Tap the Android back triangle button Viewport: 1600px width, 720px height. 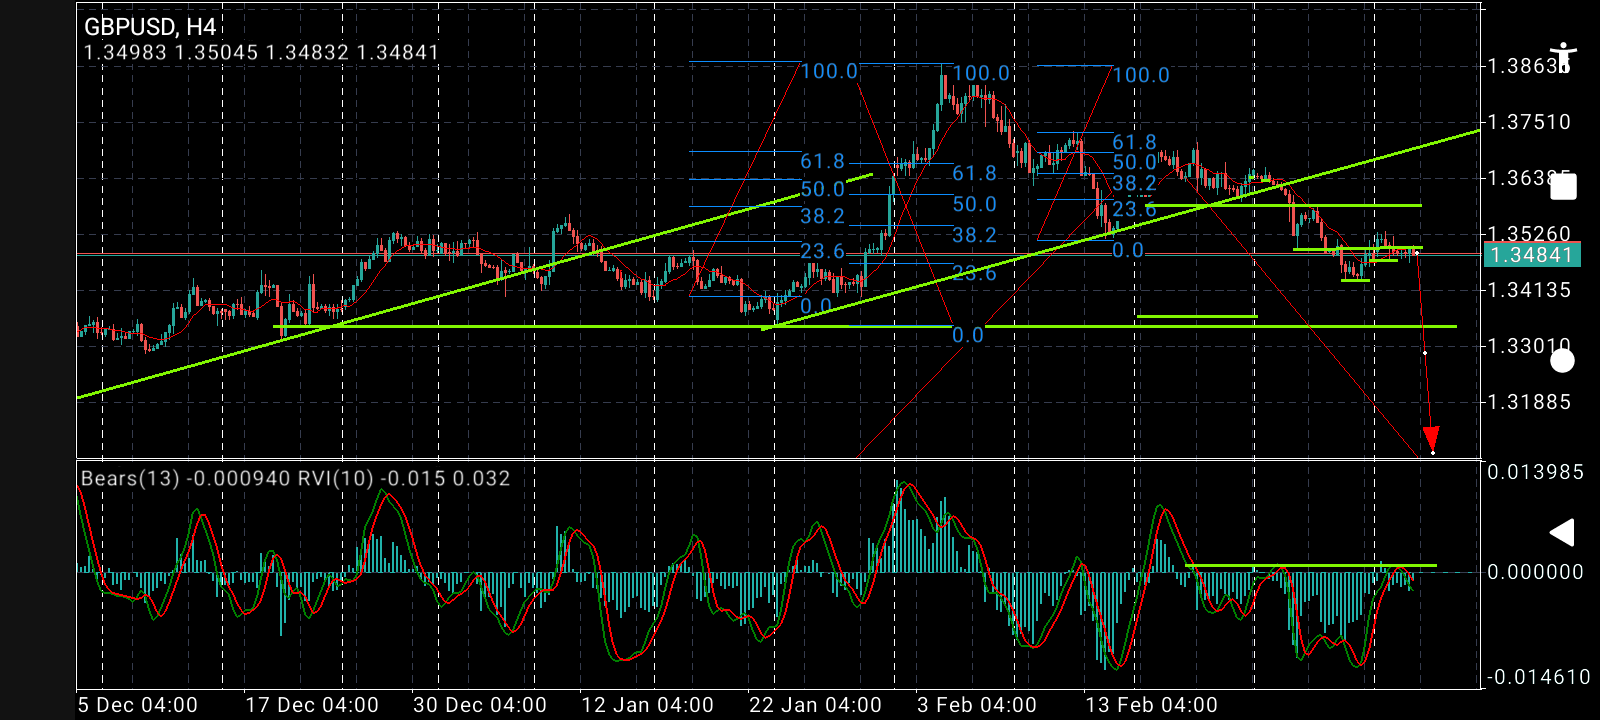point(1562,533)
